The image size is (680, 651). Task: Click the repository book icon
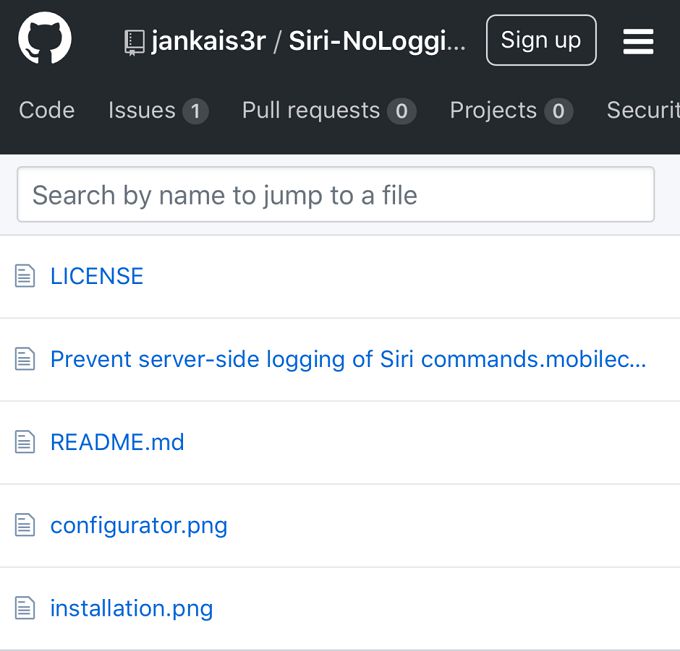coord(134,42)
